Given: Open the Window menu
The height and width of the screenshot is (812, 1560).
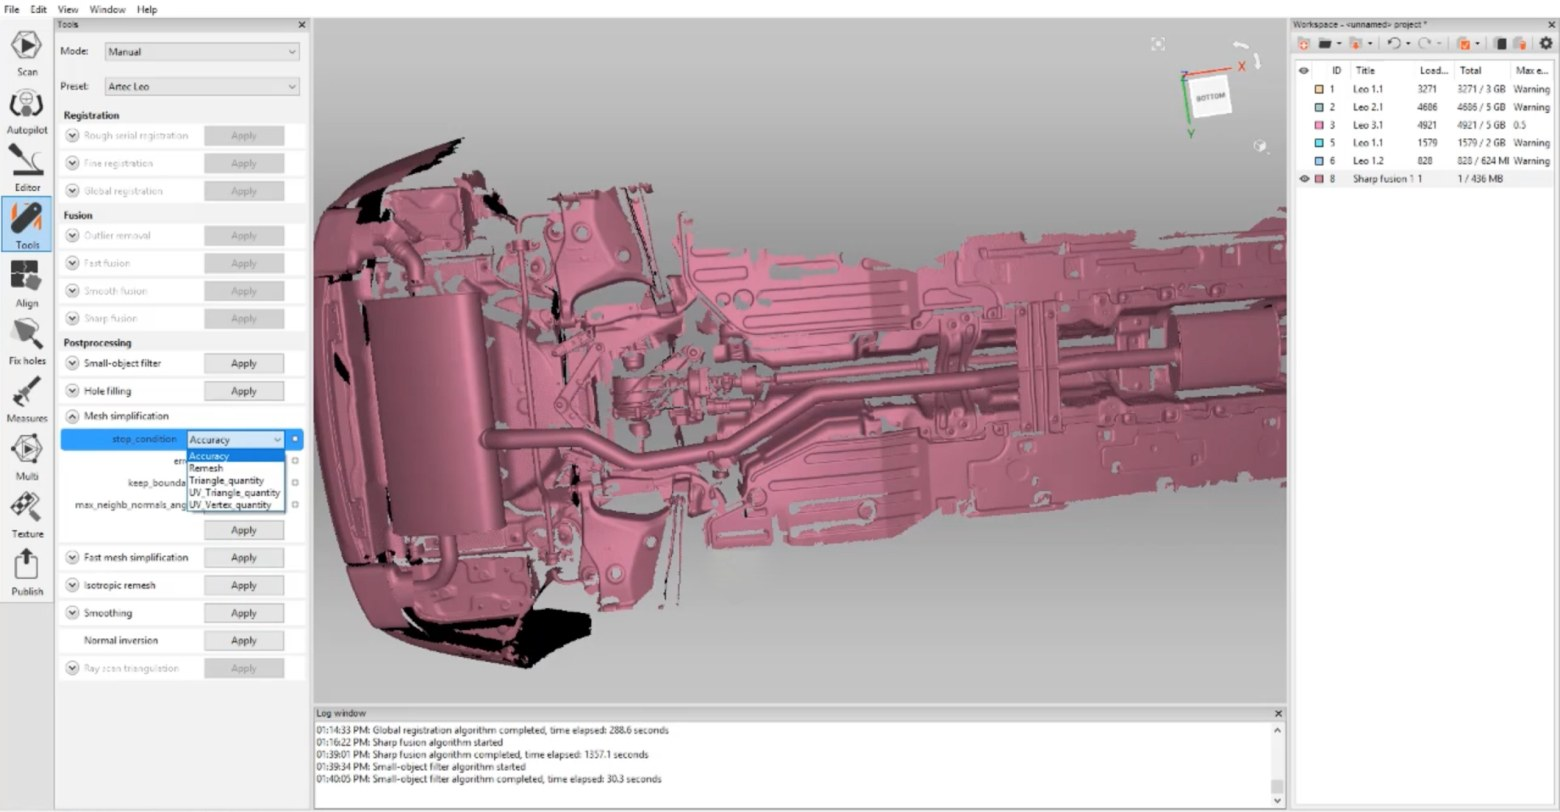Looking at the screenshot, I should coord(107,9).
